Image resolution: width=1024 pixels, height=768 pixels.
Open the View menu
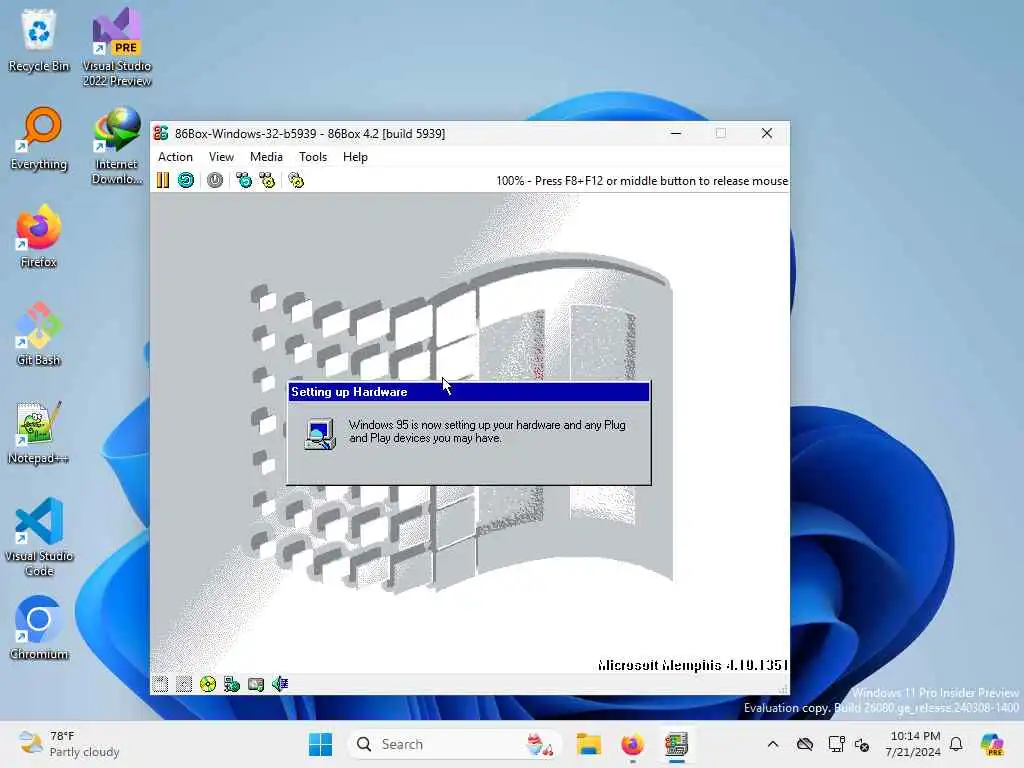coord(221,157)
